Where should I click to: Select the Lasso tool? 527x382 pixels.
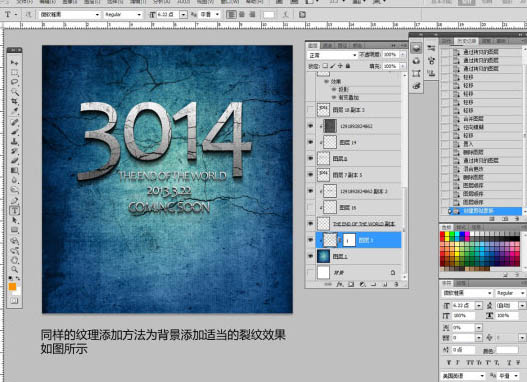click(14, 82)
